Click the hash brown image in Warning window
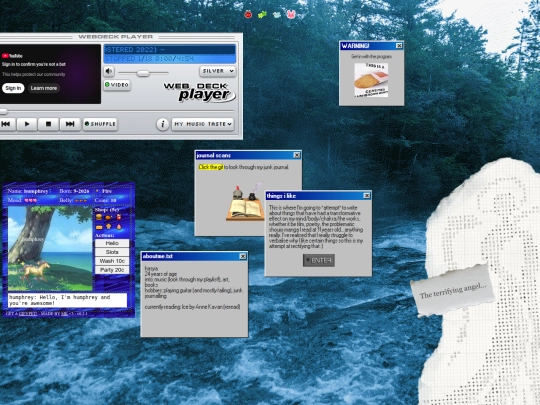 371,80
